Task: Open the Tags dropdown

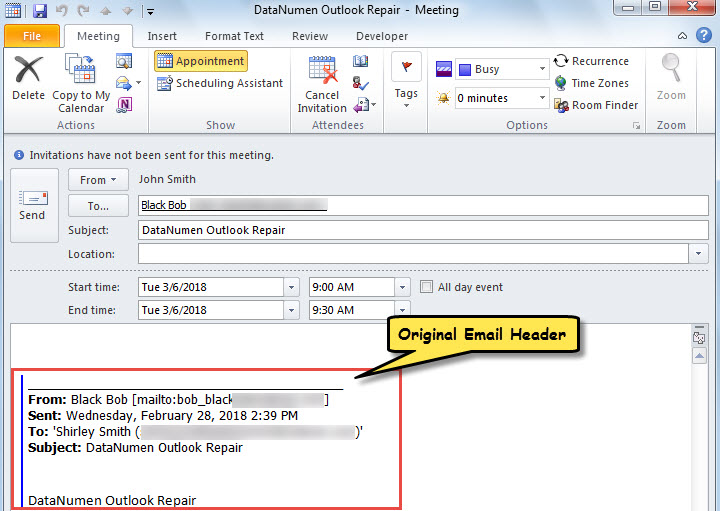Action: [406, 94]
